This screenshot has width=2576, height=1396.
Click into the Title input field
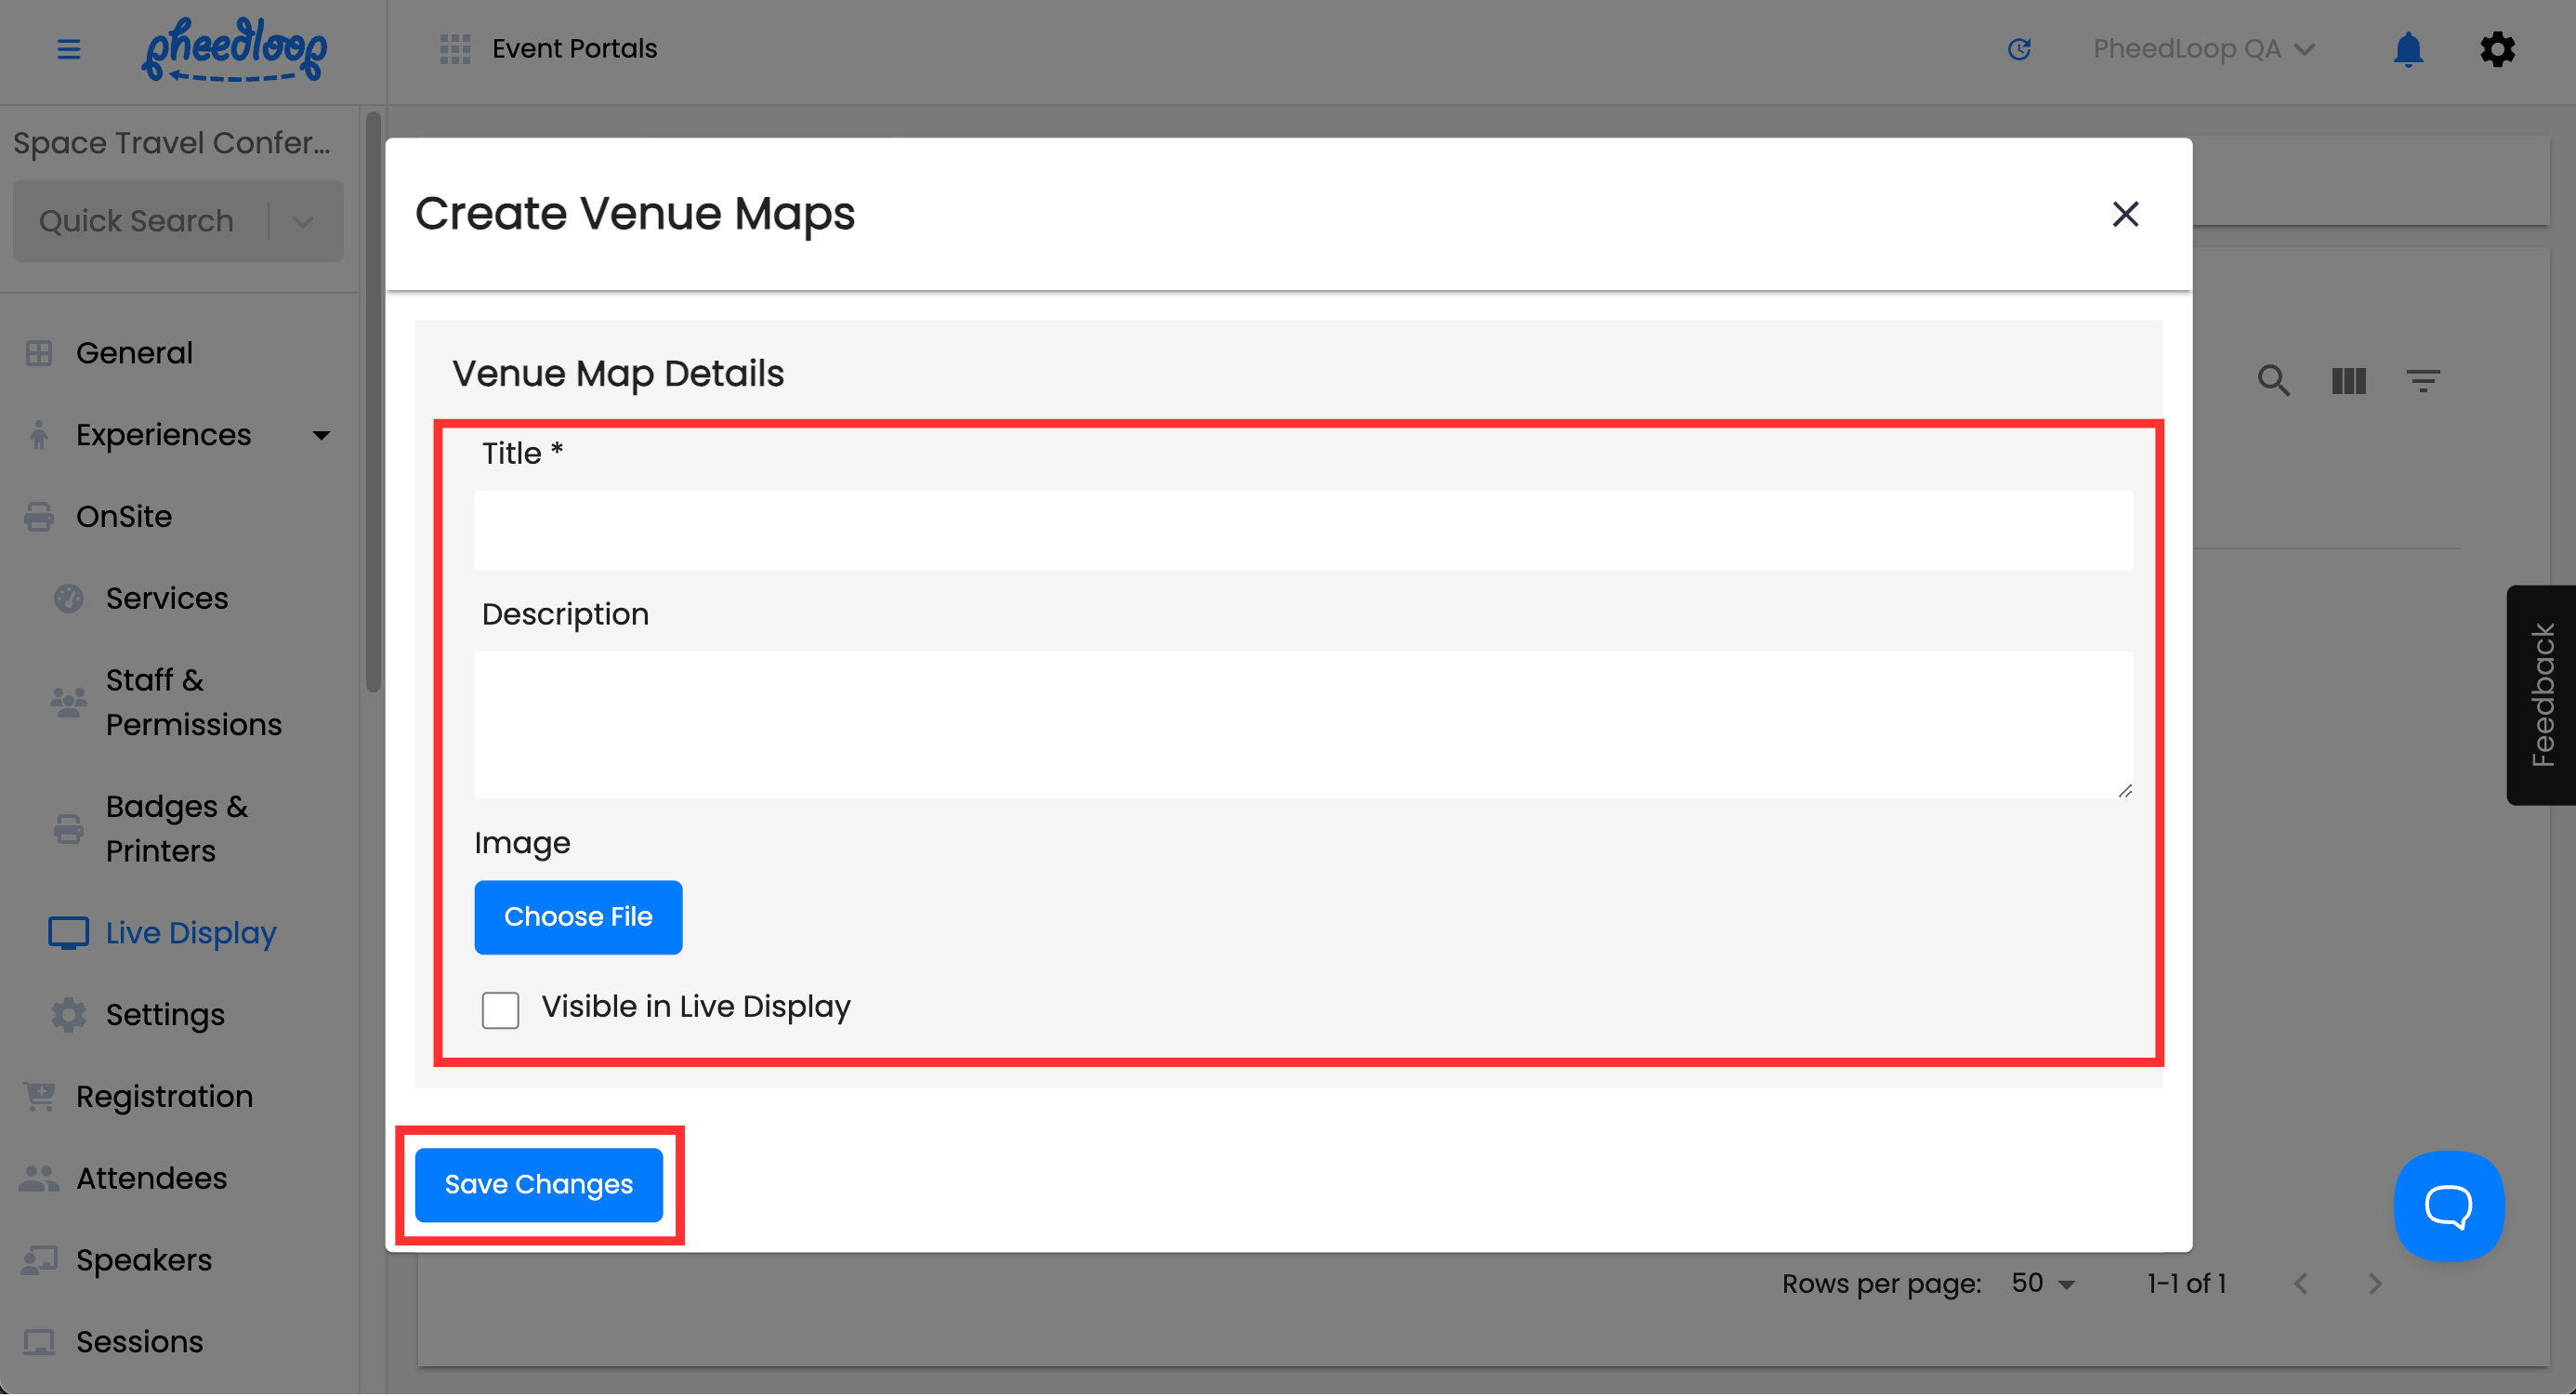[1302, 531]
